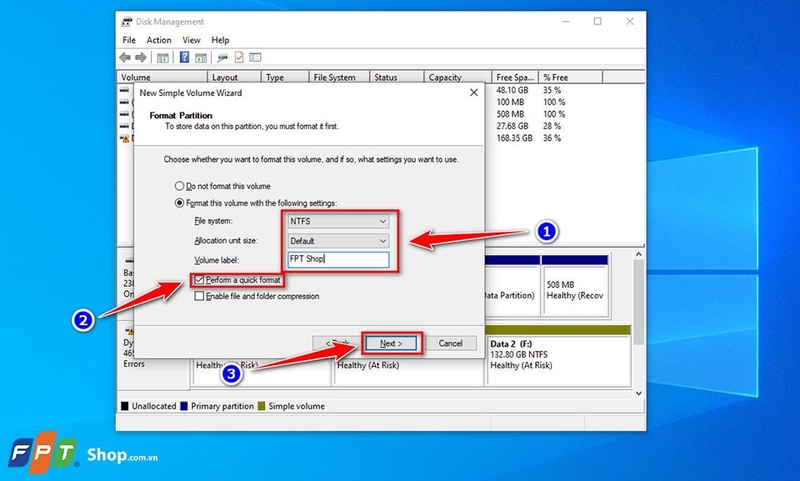Image resolution: width=800 pixels, height=481 pixels.
Task: Click the Back arrow toolbar icon
Action: 125,58
